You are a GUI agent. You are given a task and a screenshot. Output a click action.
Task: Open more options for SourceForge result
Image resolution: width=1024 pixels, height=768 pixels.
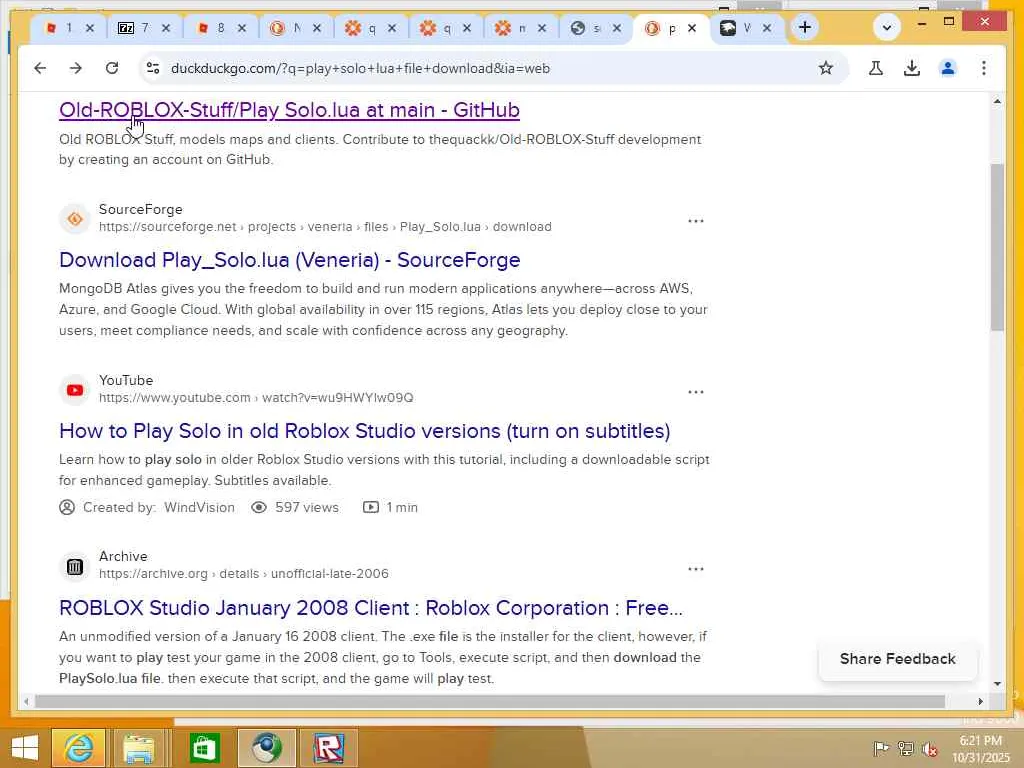coord(696,221)
